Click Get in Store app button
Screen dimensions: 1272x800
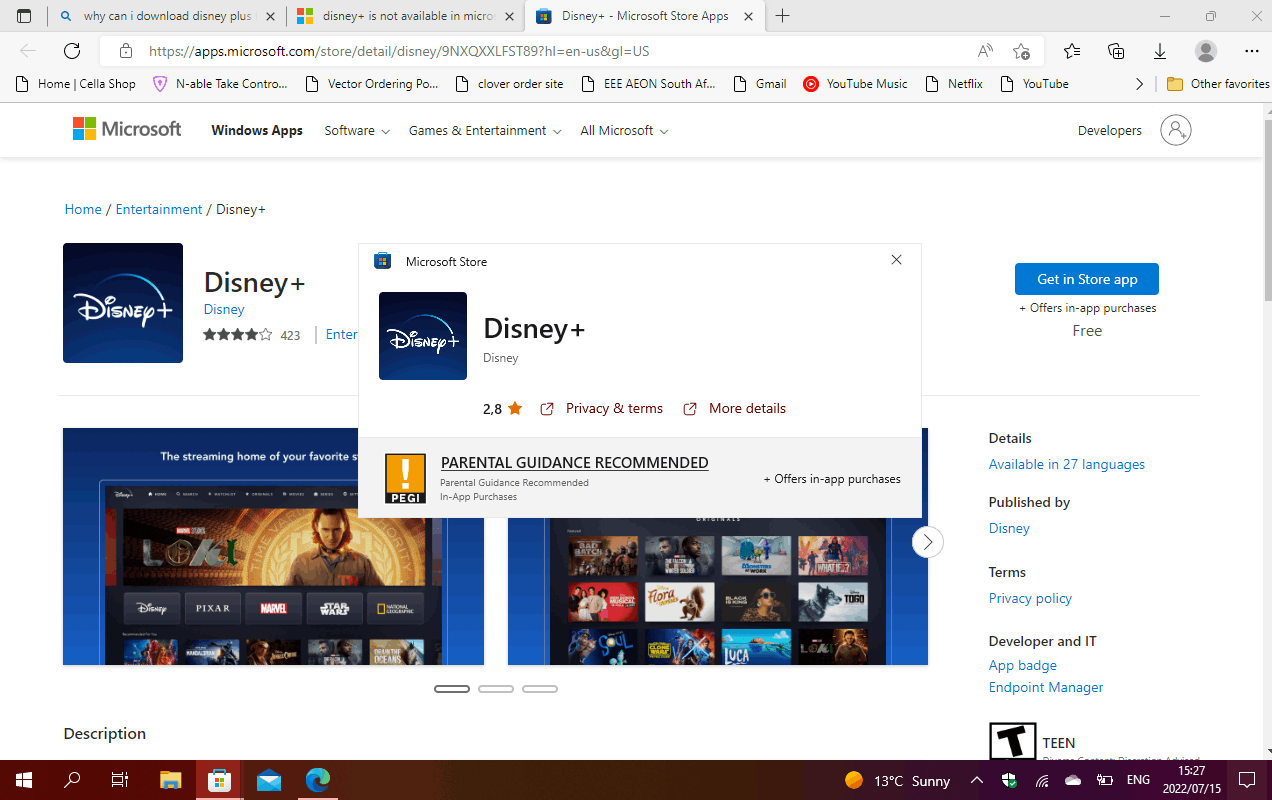coord(1087,279)
